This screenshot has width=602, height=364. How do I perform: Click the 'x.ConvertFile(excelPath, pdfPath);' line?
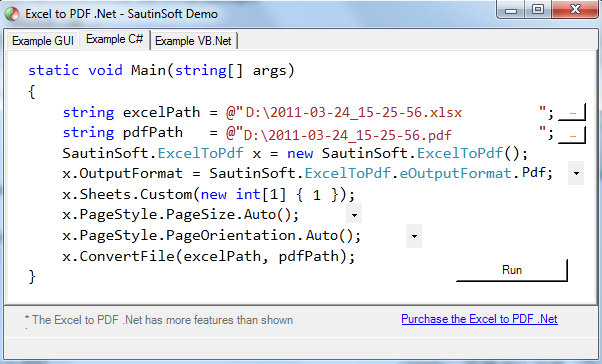pyautogui.click(x=209, y=256)
